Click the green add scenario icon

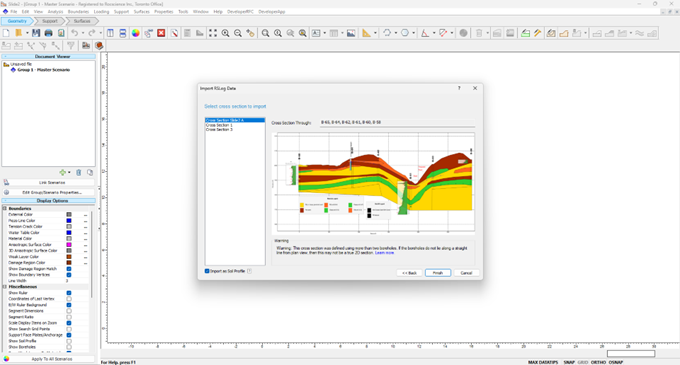63,173
